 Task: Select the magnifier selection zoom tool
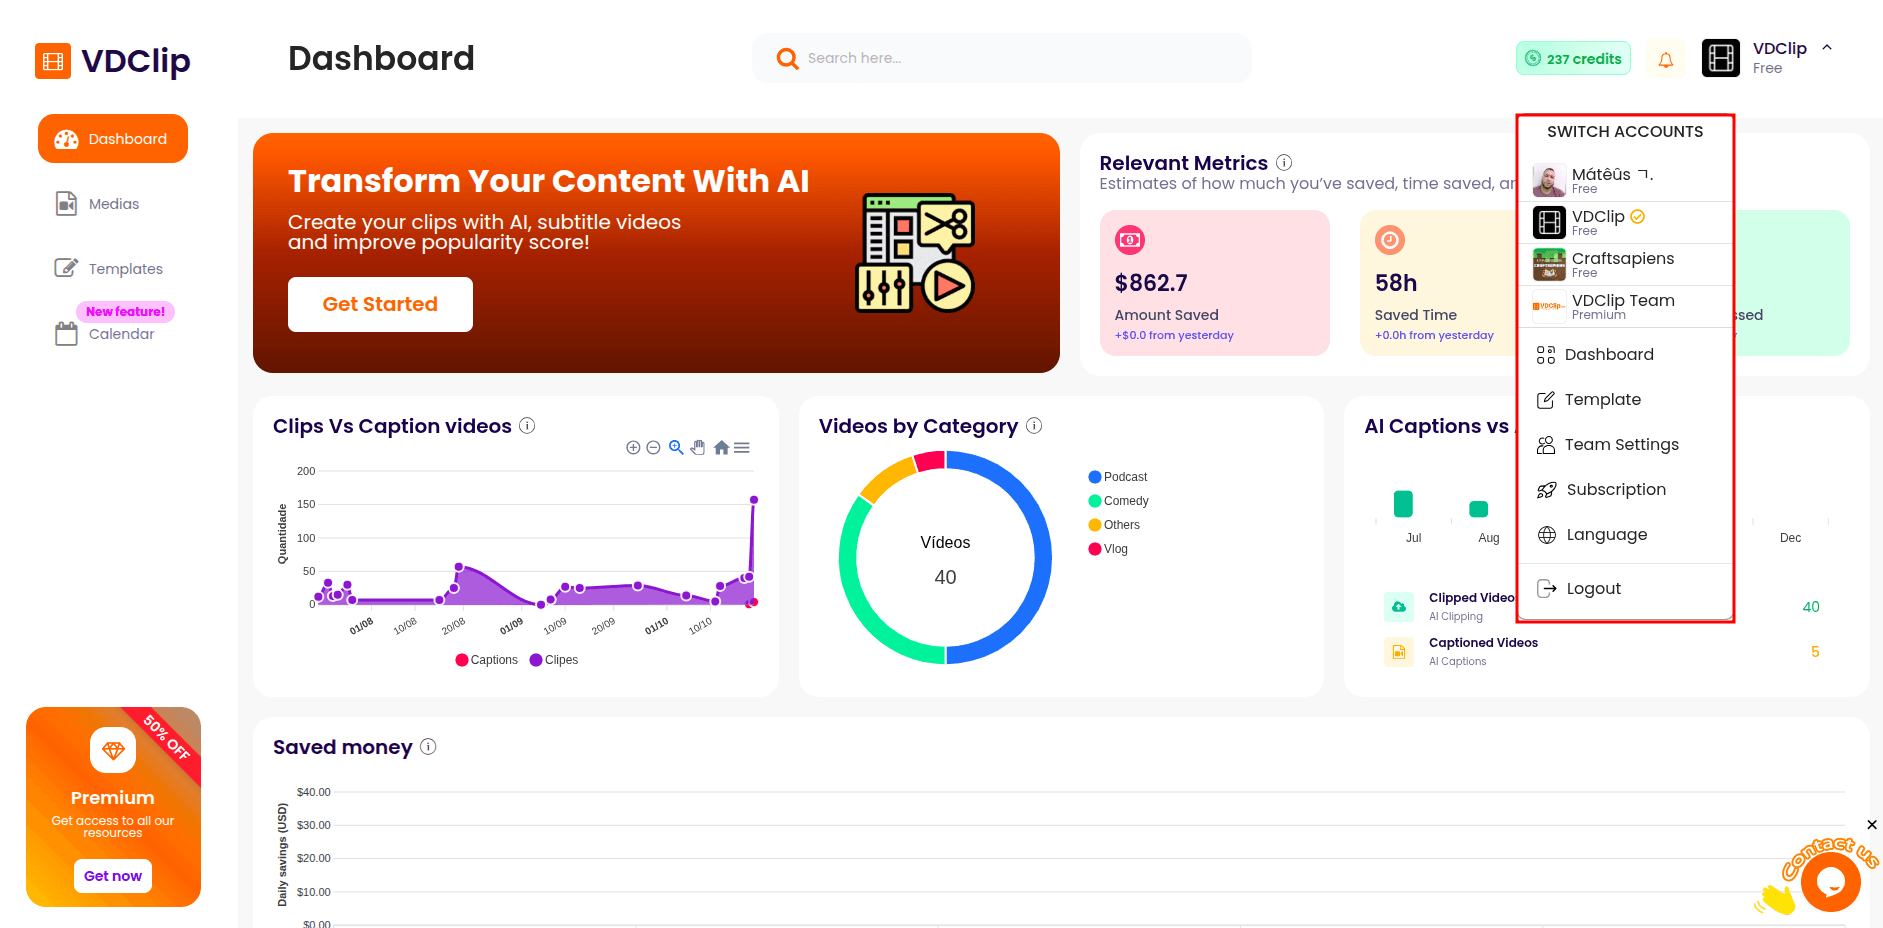point(676,447)
